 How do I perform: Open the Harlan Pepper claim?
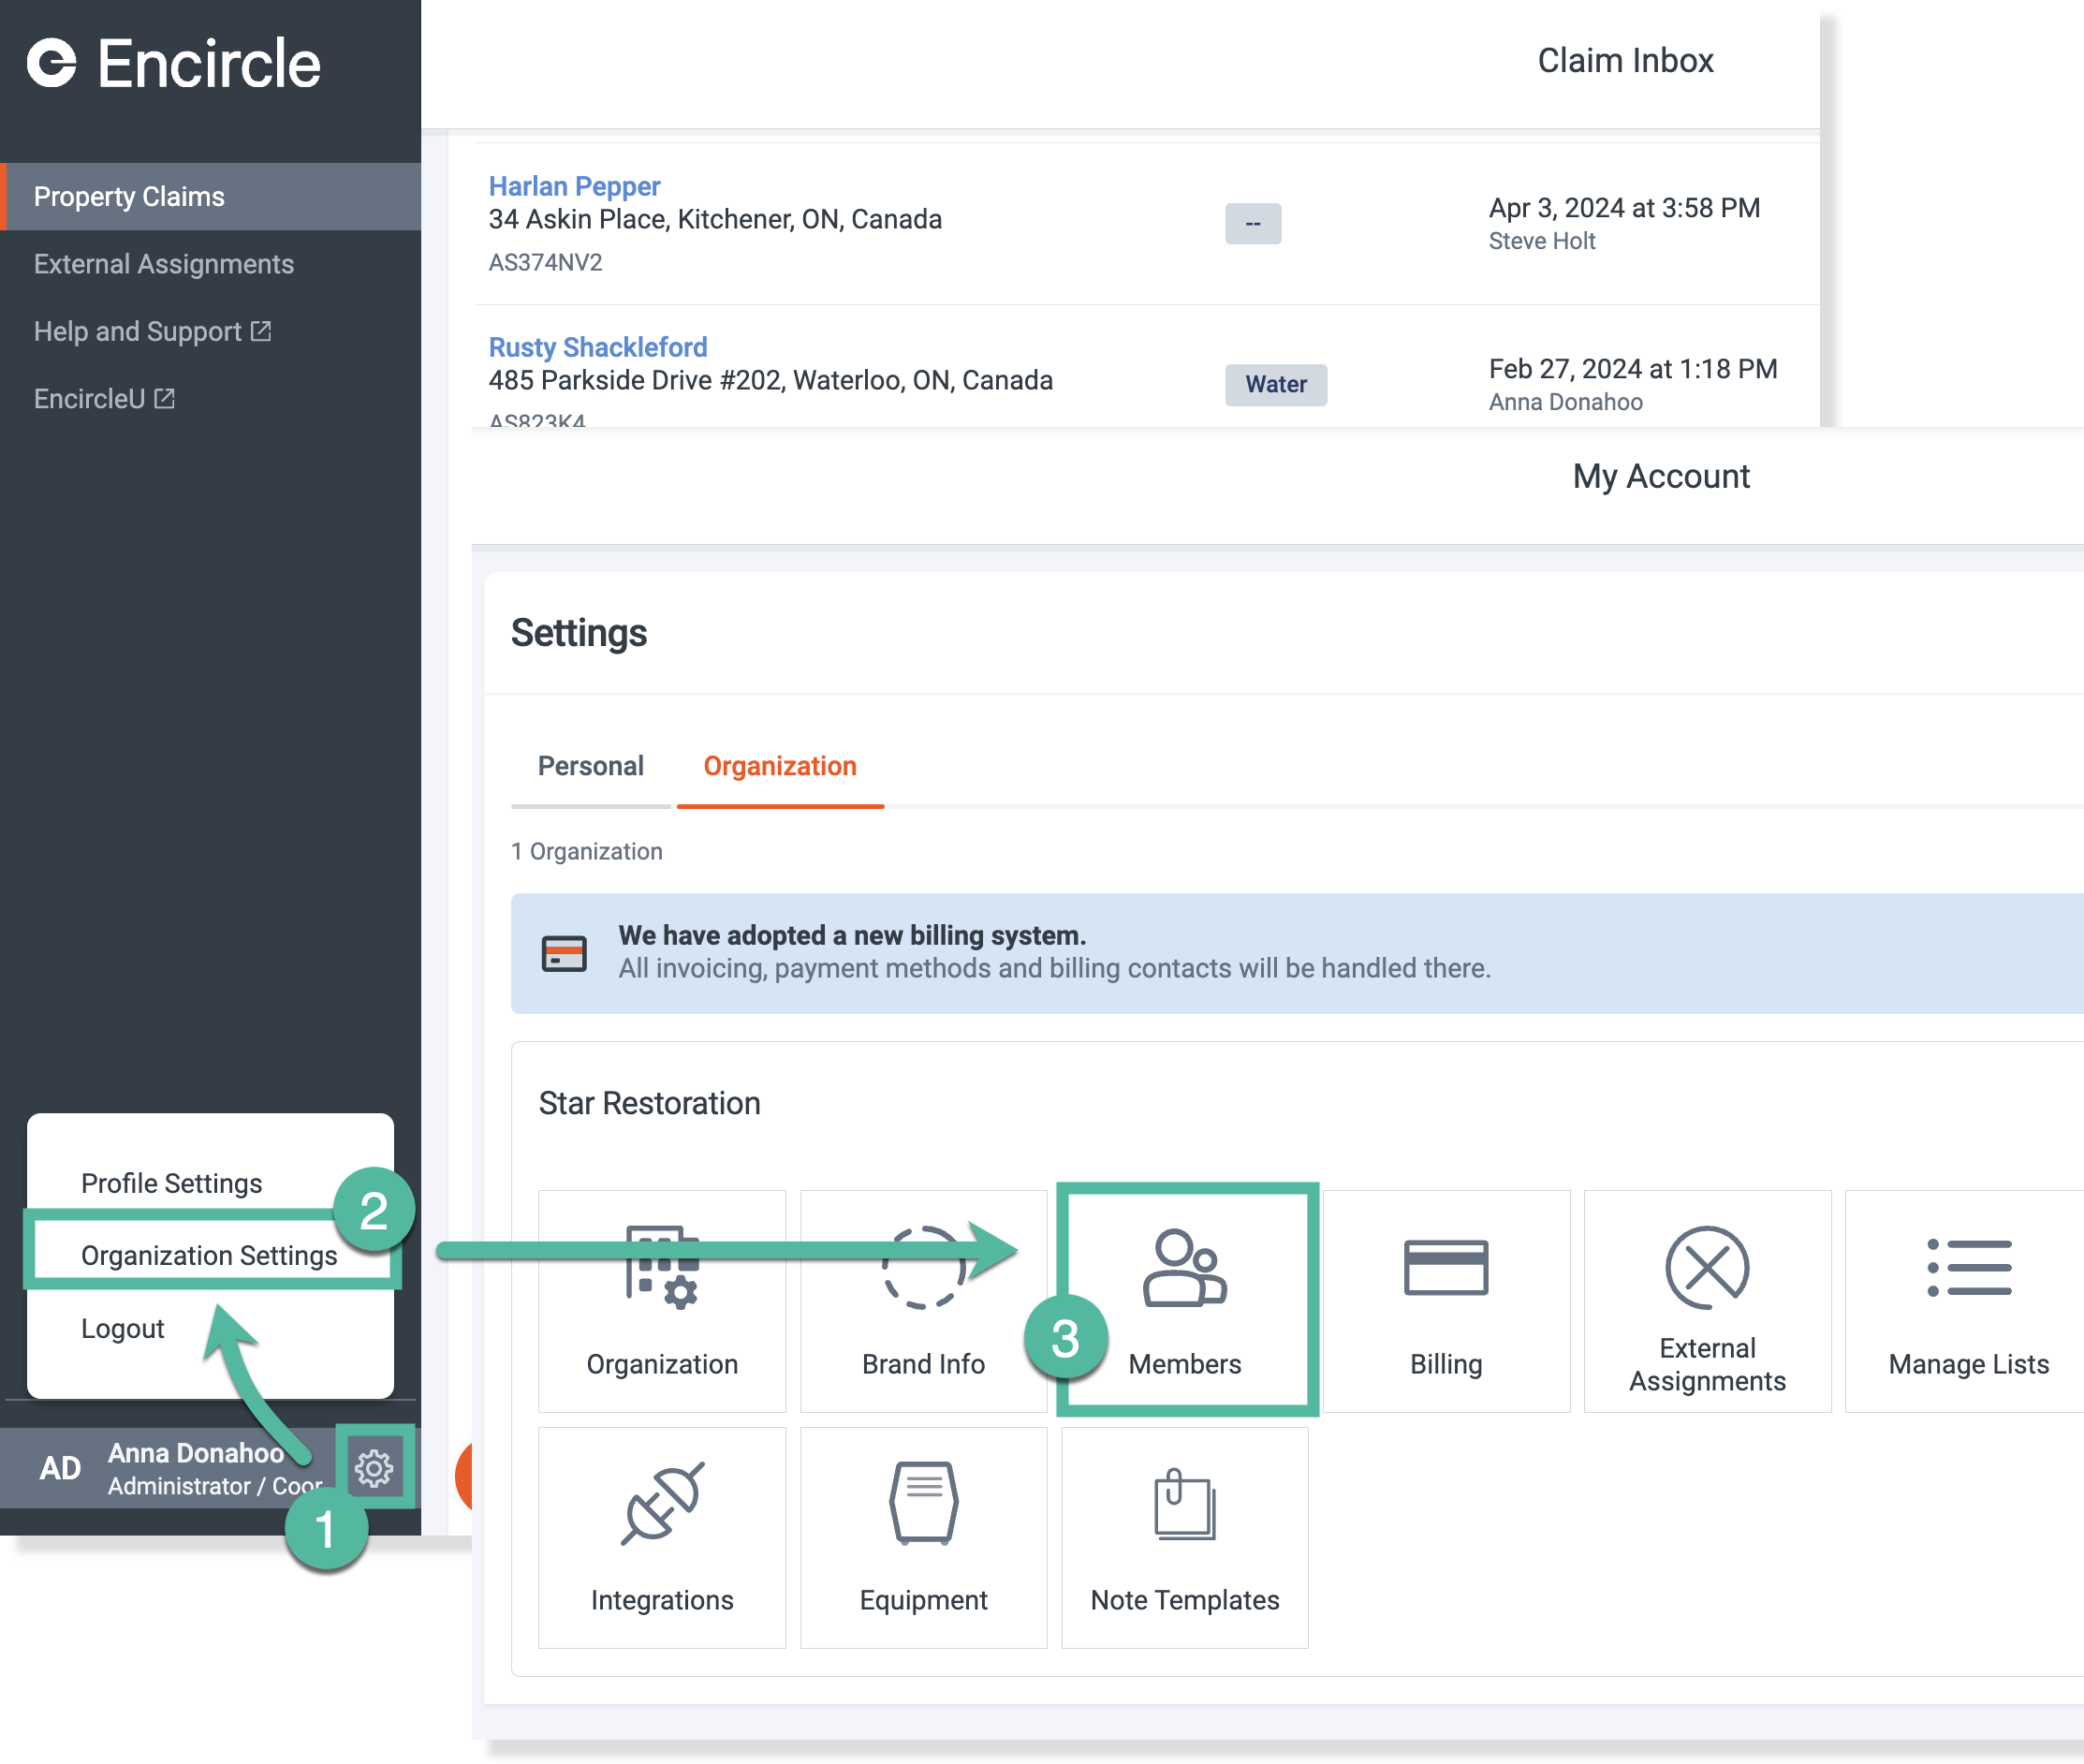pos(574,186)
